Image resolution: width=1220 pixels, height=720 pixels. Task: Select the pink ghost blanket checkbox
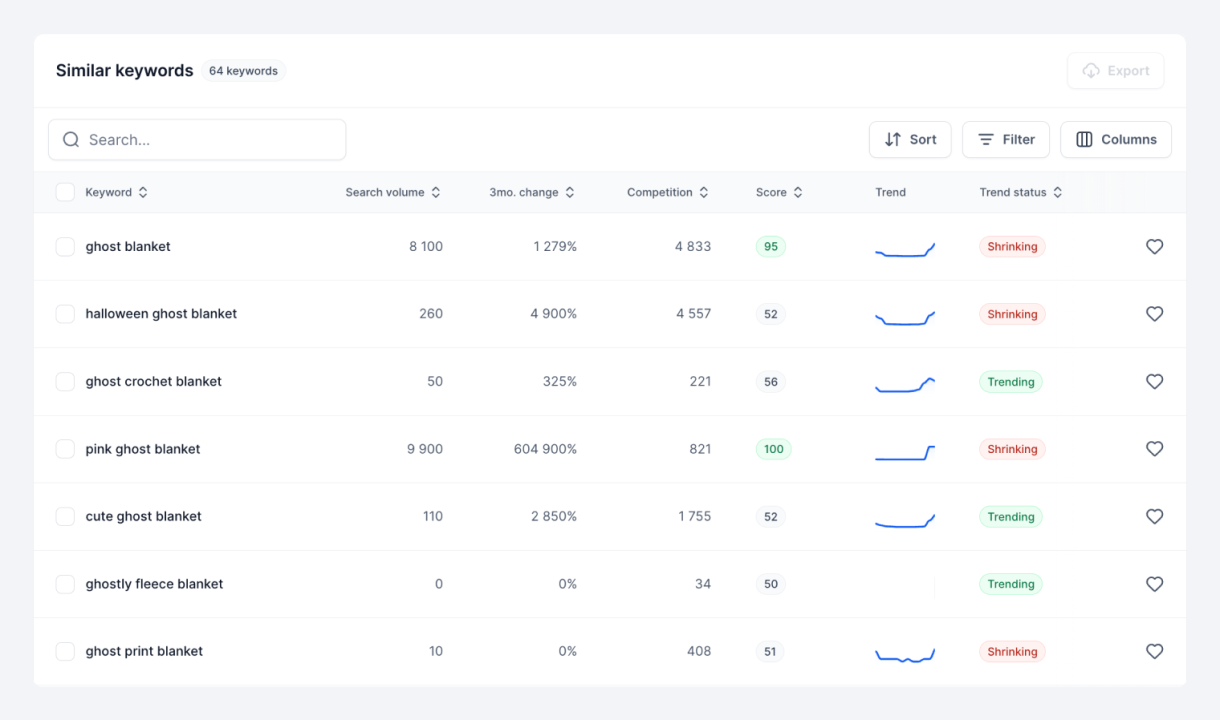pos(65,449)
